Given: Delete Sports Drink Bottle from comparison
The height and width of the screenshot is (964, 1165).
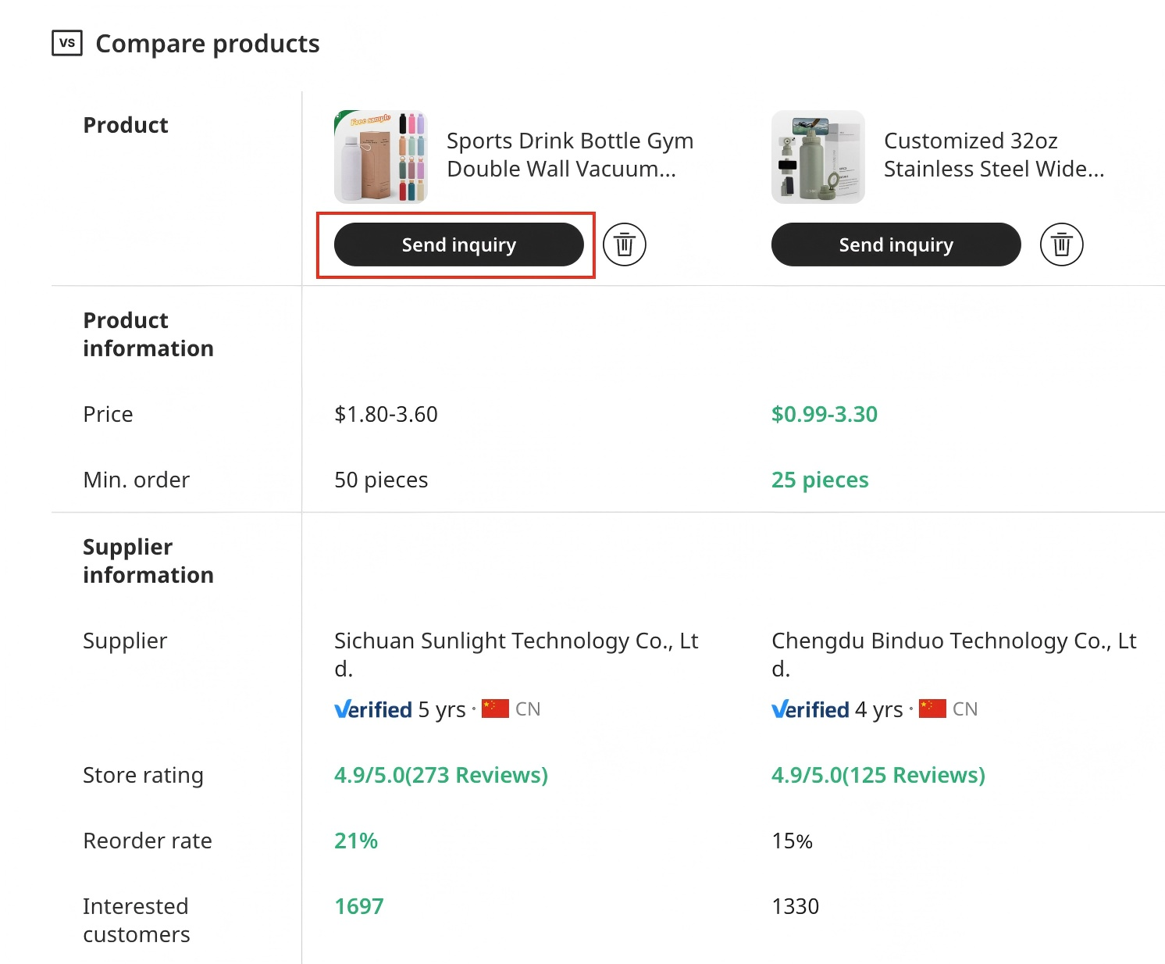Looking at the screenshot, I should (x=624, y=245).
